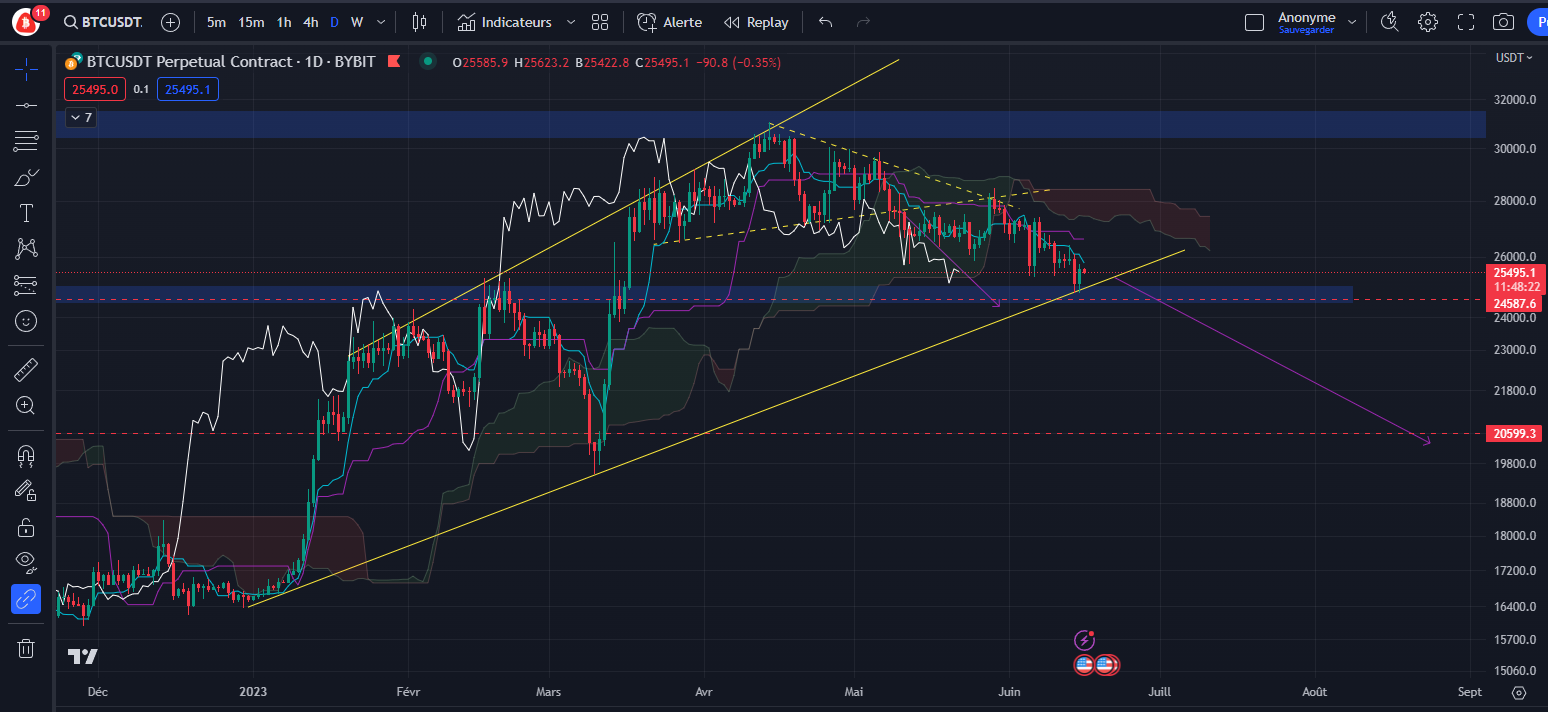Image resolution: width=1548 pixels, height=712 pixels.
Task: Start the Replay mode
Action: pos(756,21)
